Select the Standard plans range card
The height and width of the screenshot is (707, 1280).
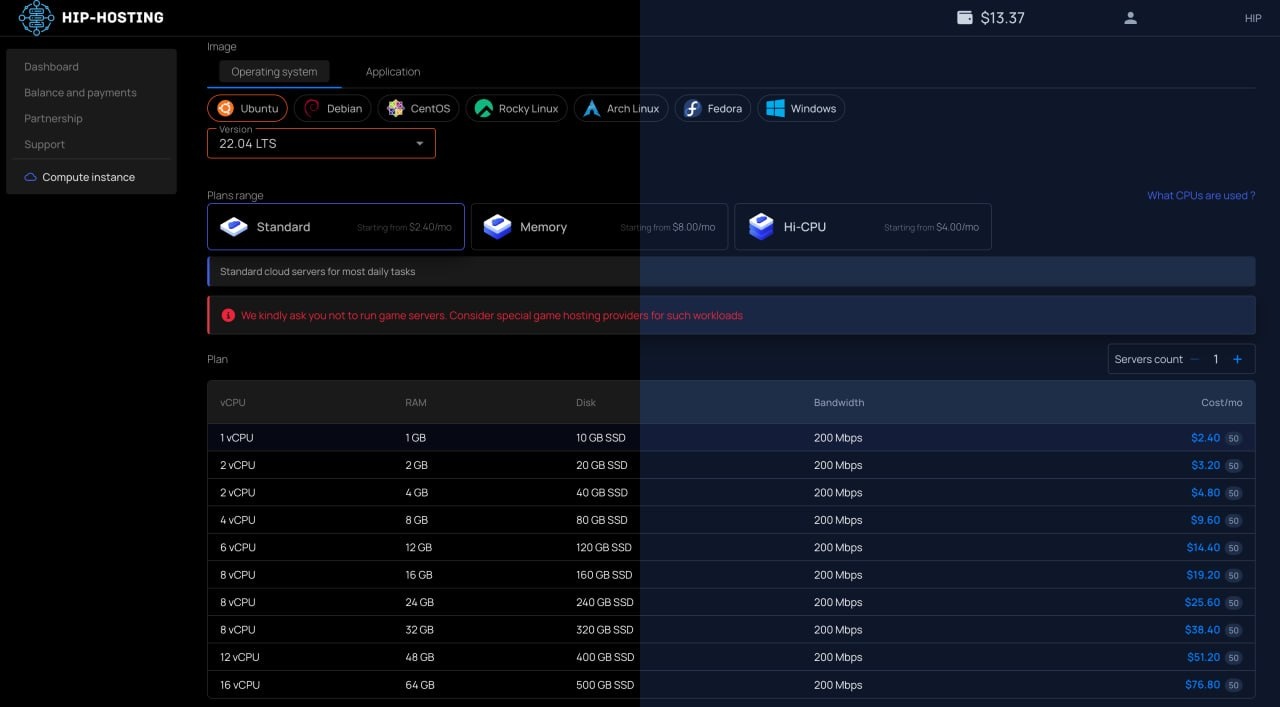(x=335, y=227)
